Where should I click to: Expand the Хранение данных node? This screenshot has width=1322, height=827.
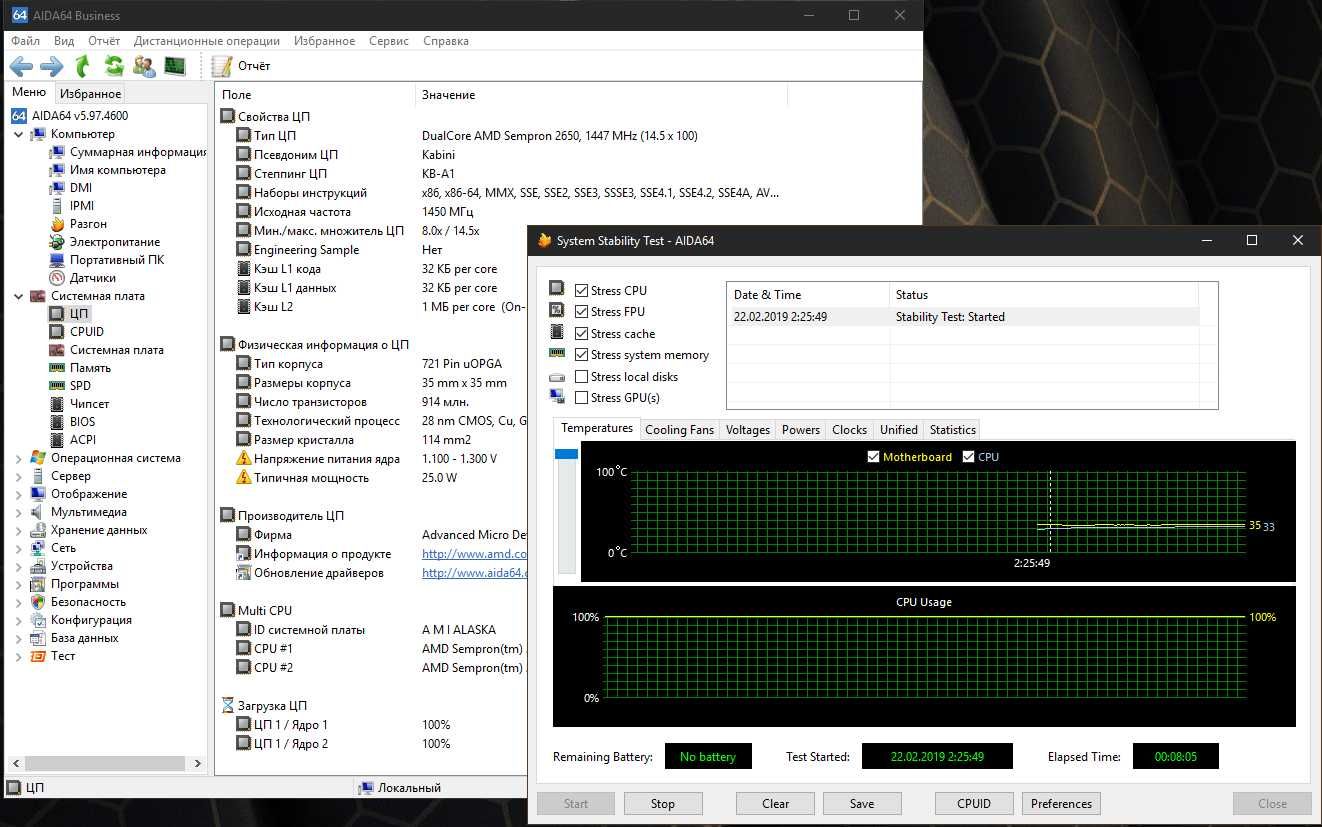point(18,530)
